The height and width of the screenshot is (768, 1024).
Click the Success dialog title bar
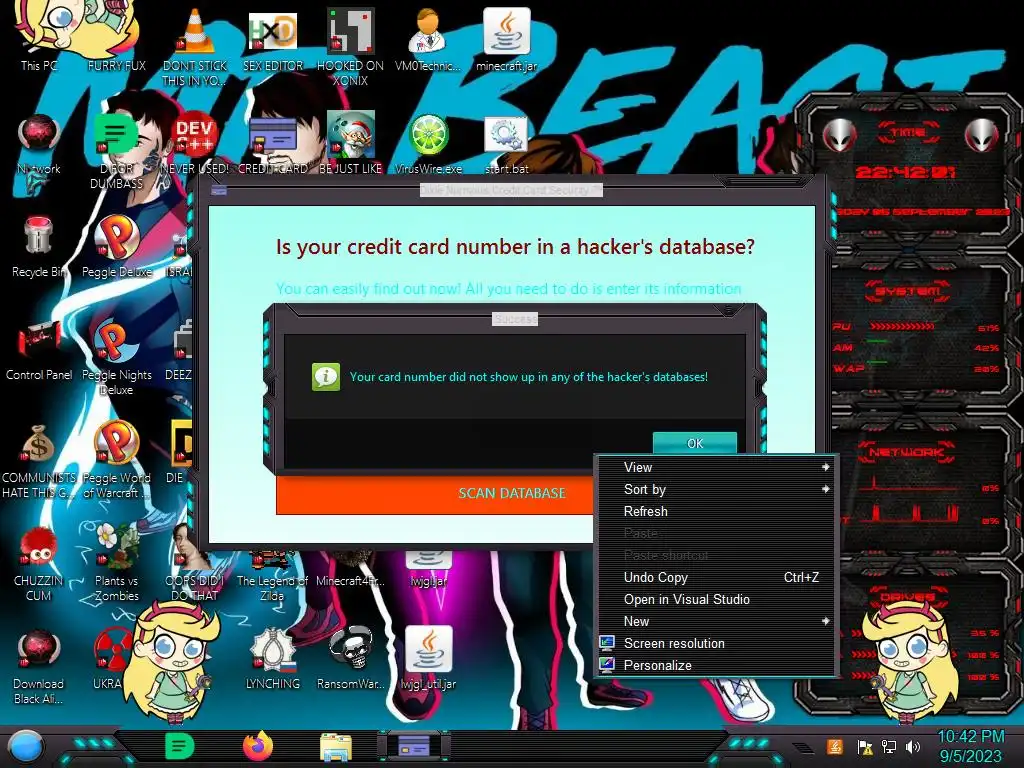point(515,319)
